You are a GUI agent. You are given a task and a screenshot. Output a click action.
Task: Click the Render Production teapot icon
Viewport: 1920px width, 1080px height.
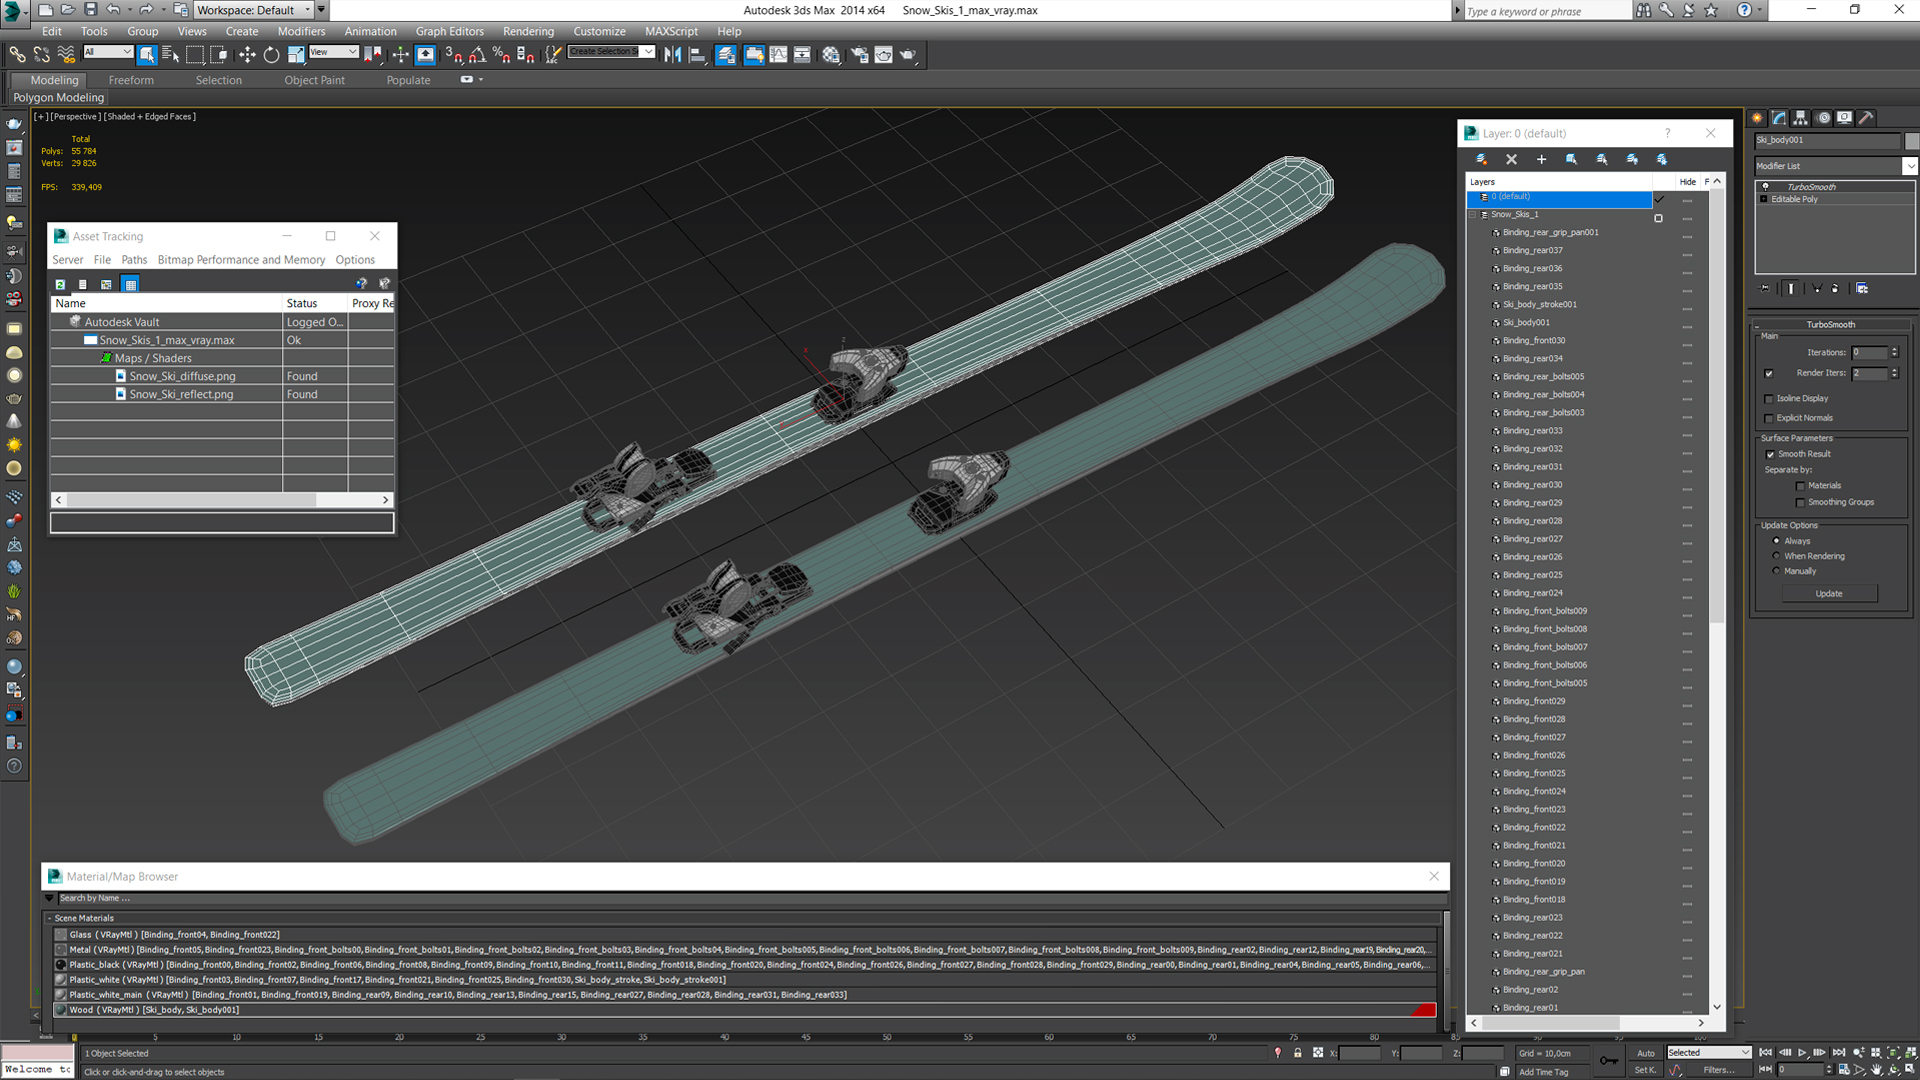click(x=908, y=54)
